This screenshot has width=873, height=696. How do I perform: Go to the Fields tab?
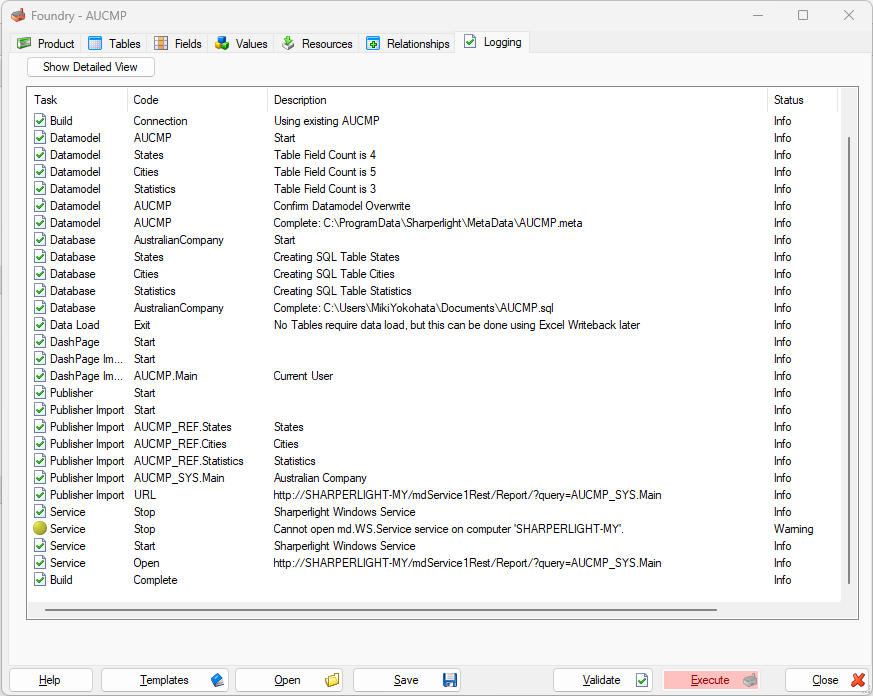[178, 43]
